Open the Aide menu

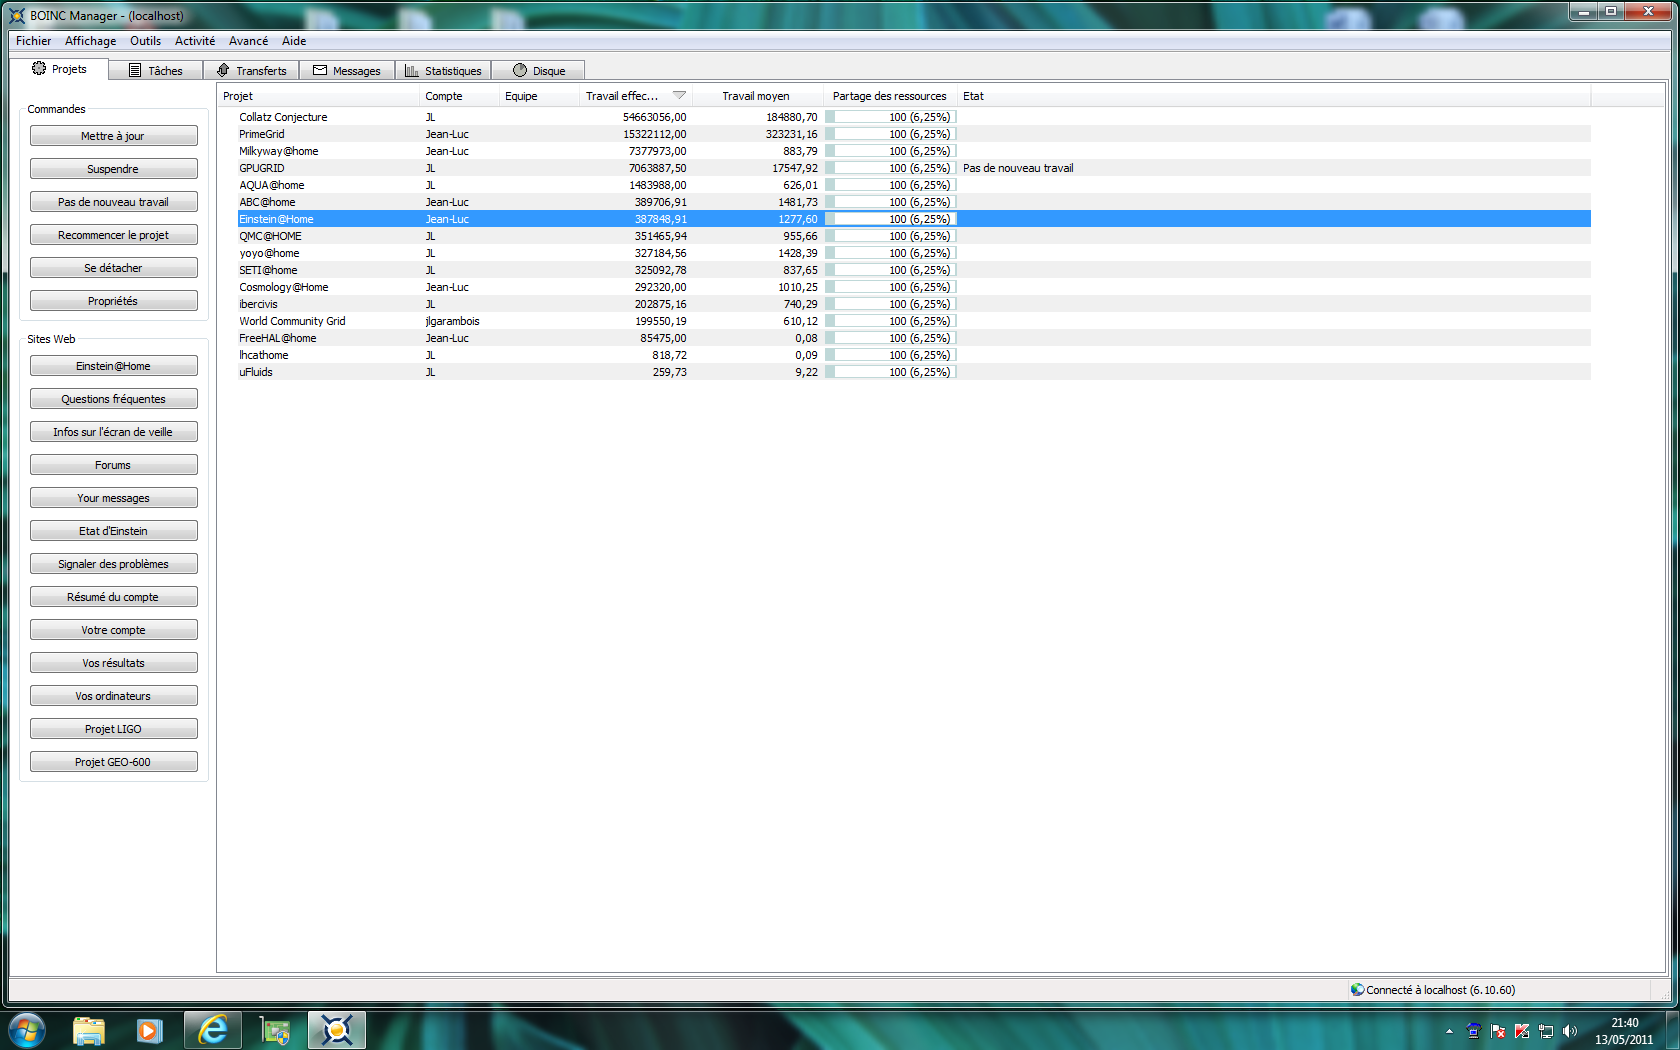pos(294,41)
